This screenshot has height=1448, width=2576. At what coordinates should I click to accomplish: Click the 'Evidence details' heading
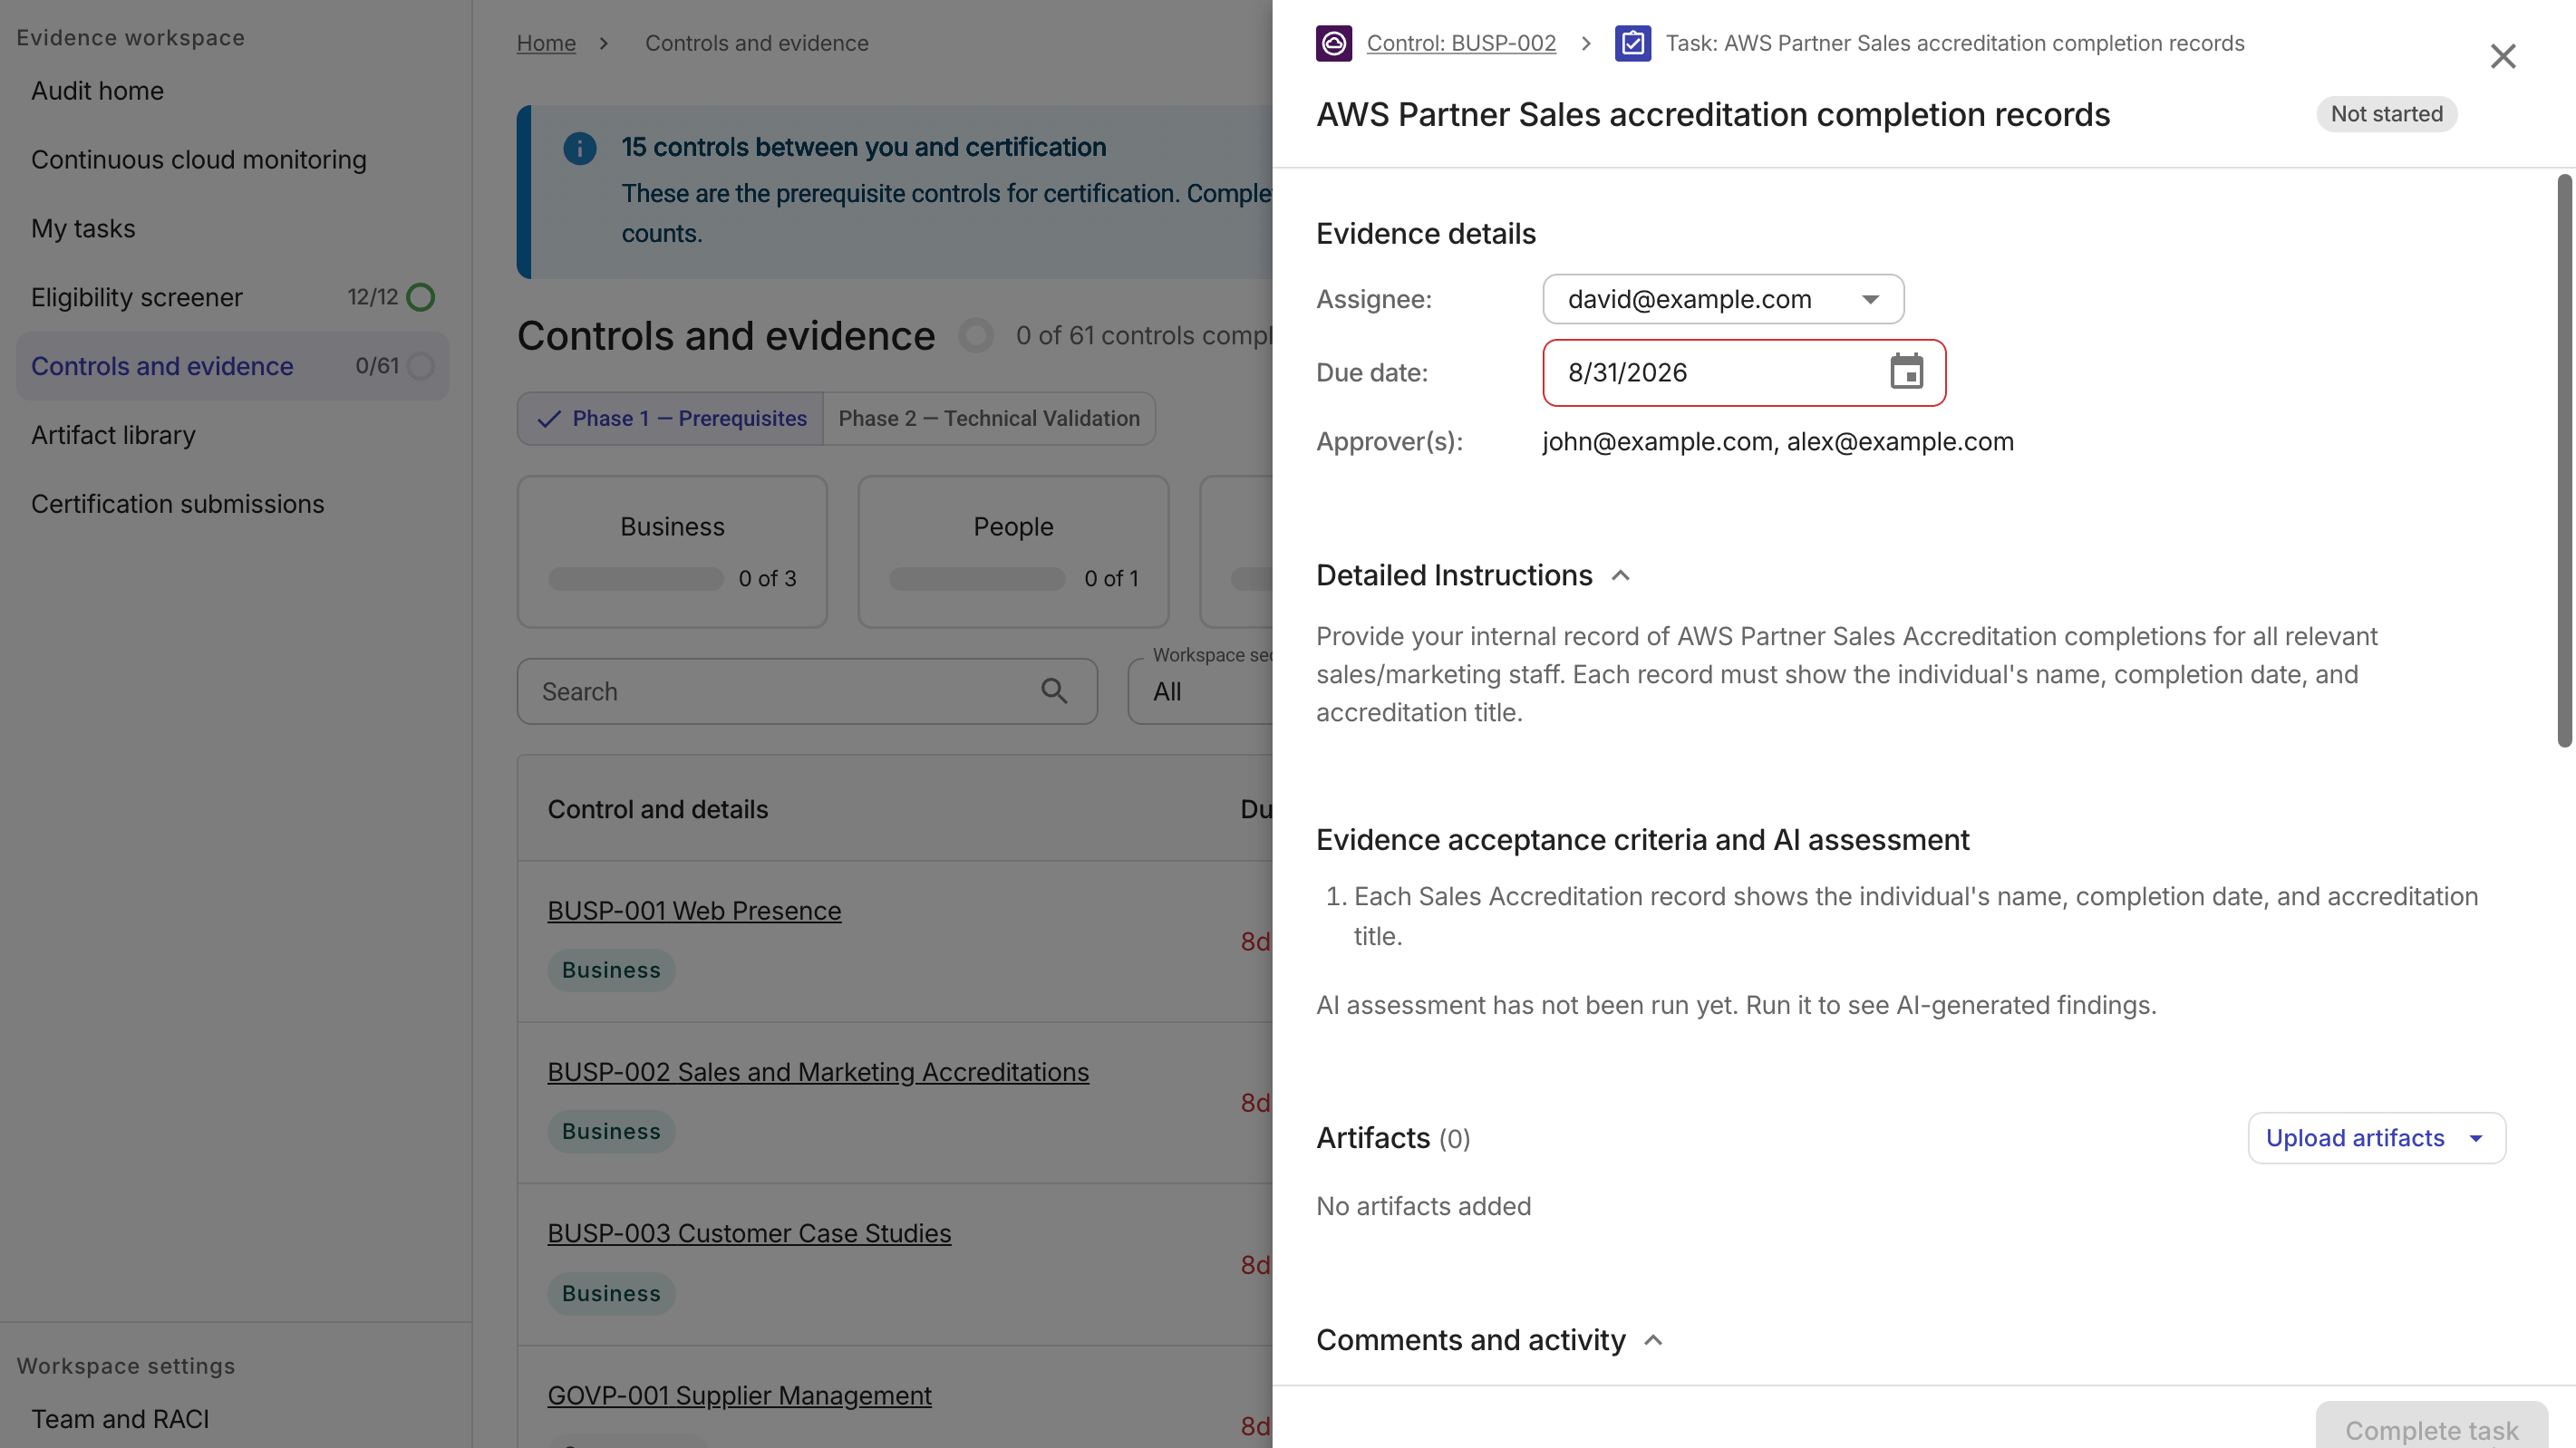click(1425, 233)
